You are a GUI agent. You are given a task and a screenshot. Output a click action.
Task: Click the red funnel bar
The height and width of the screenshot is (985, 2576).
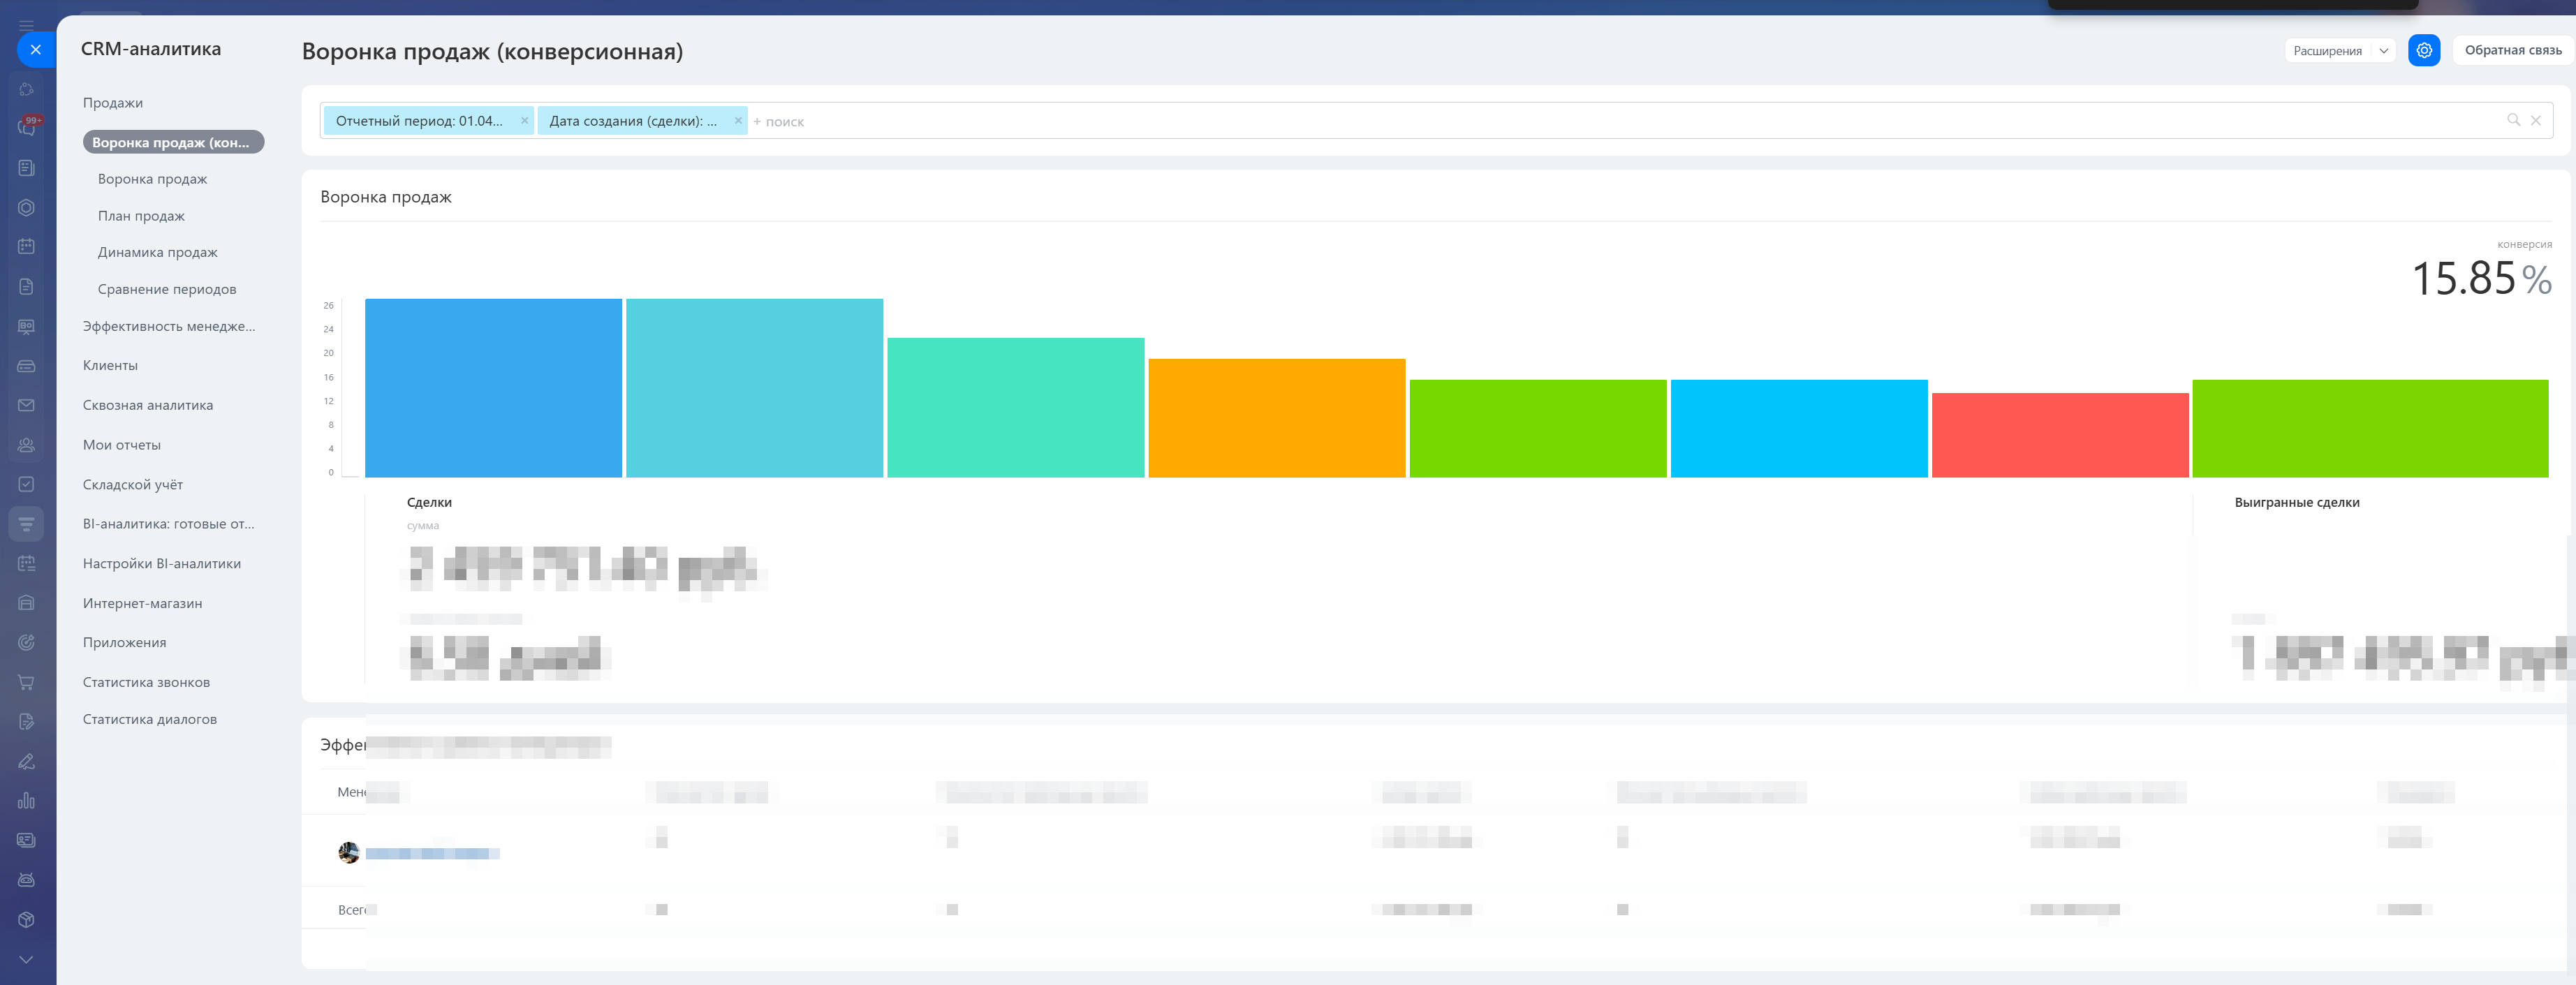2060,435
